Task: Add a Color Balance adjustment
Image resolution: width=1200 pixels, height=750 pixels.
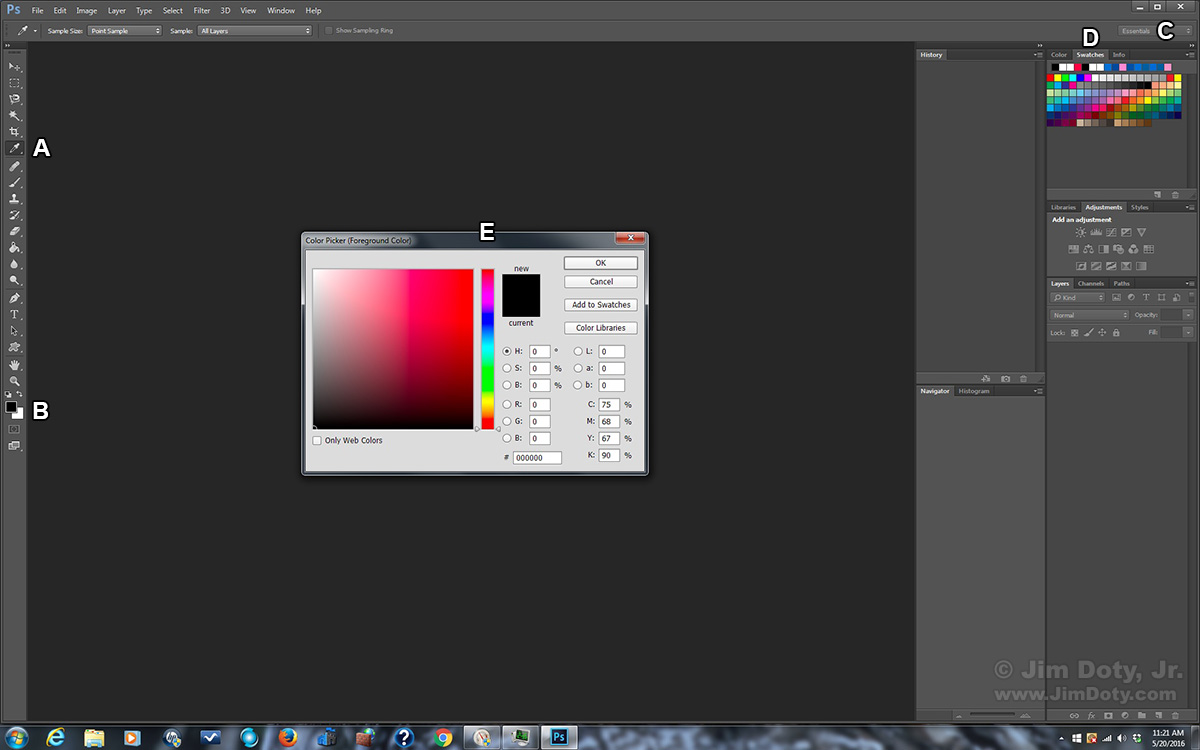Action: [1088, 249]
